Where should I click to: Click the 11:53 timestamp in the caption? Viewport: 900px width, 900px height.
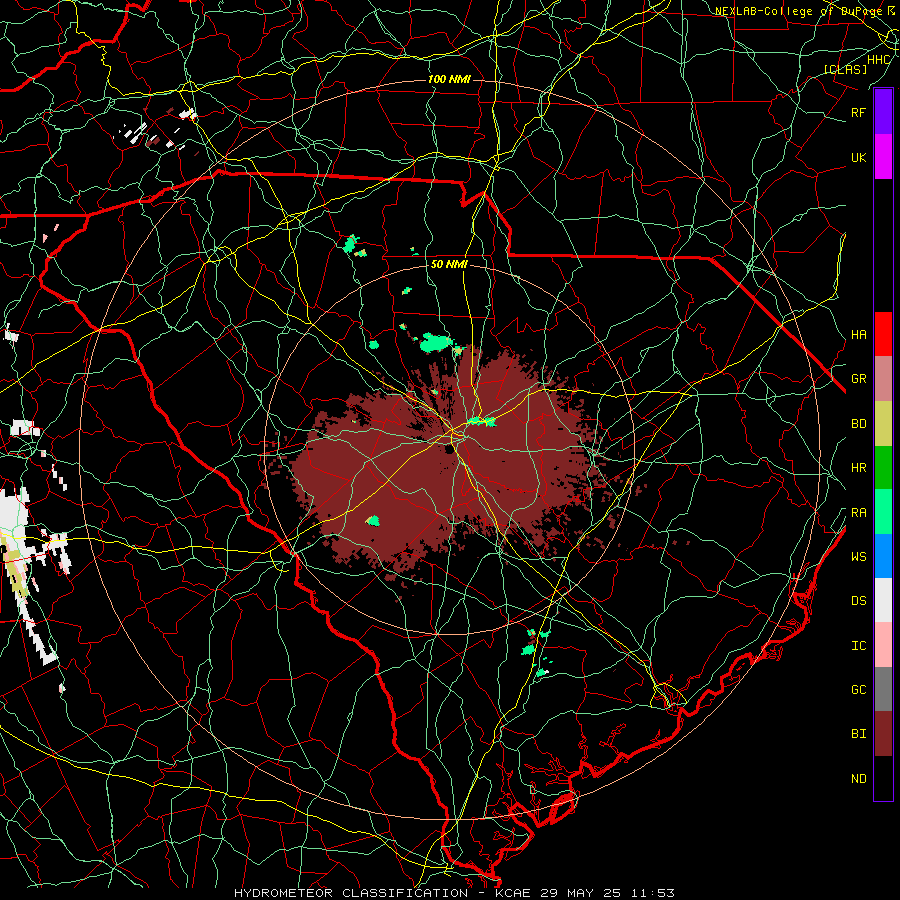(x=652, y=893)
